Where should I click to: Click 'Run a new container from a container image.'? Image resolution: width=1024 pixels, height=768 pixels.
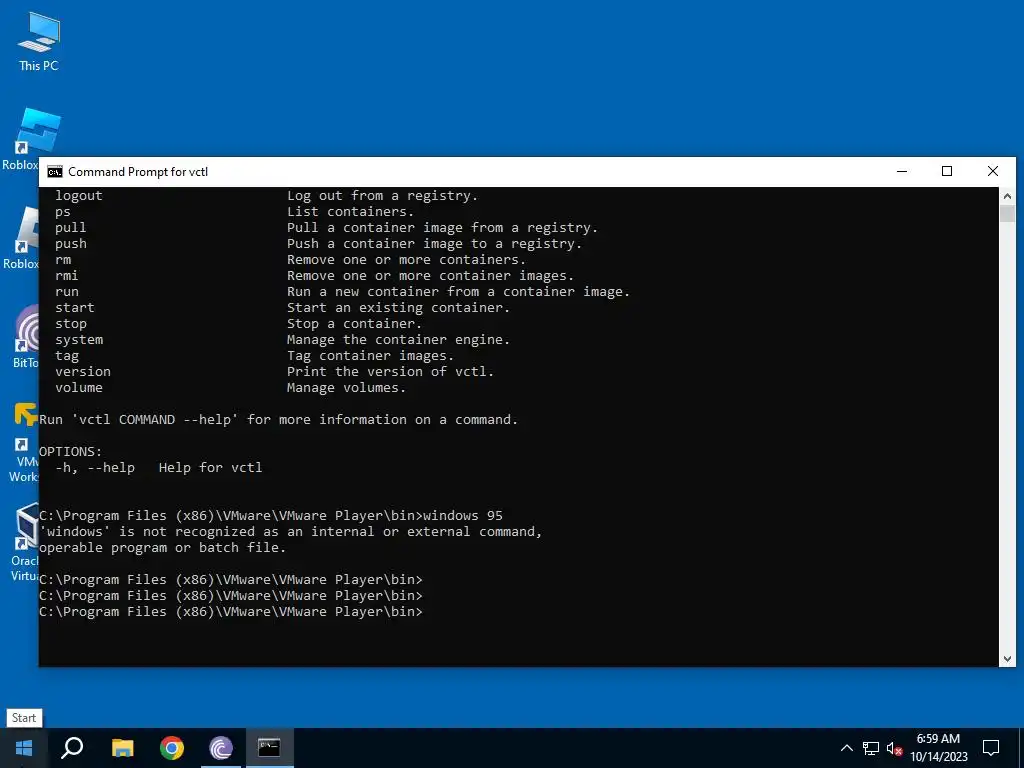[458, 291]
